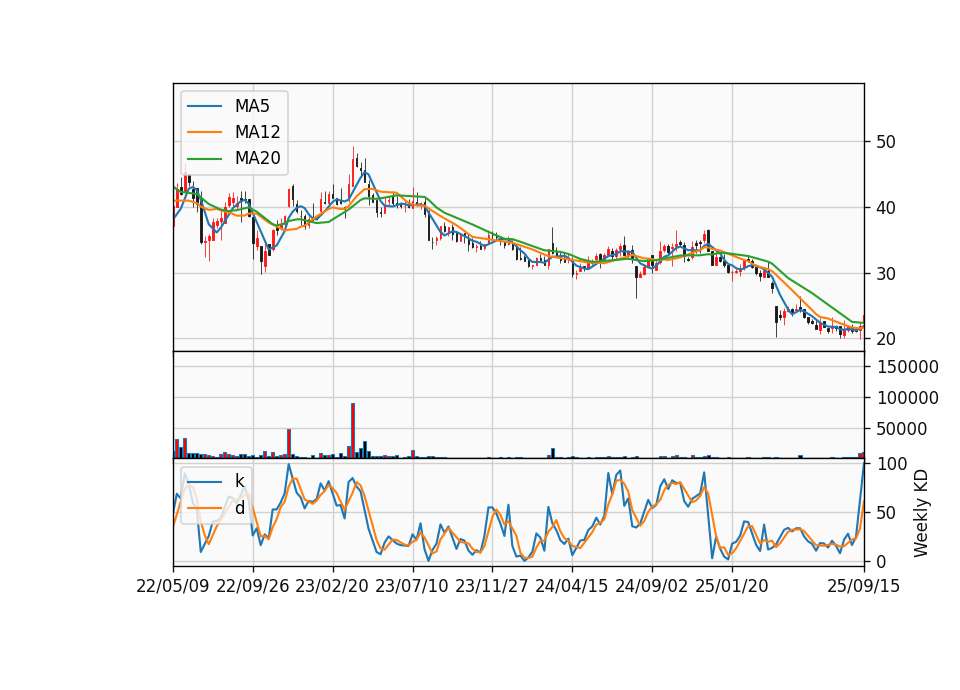Screen dimensions: 960x690
Task: Click the 22/05/09 date axis label
Action: (x=173, y=586)
